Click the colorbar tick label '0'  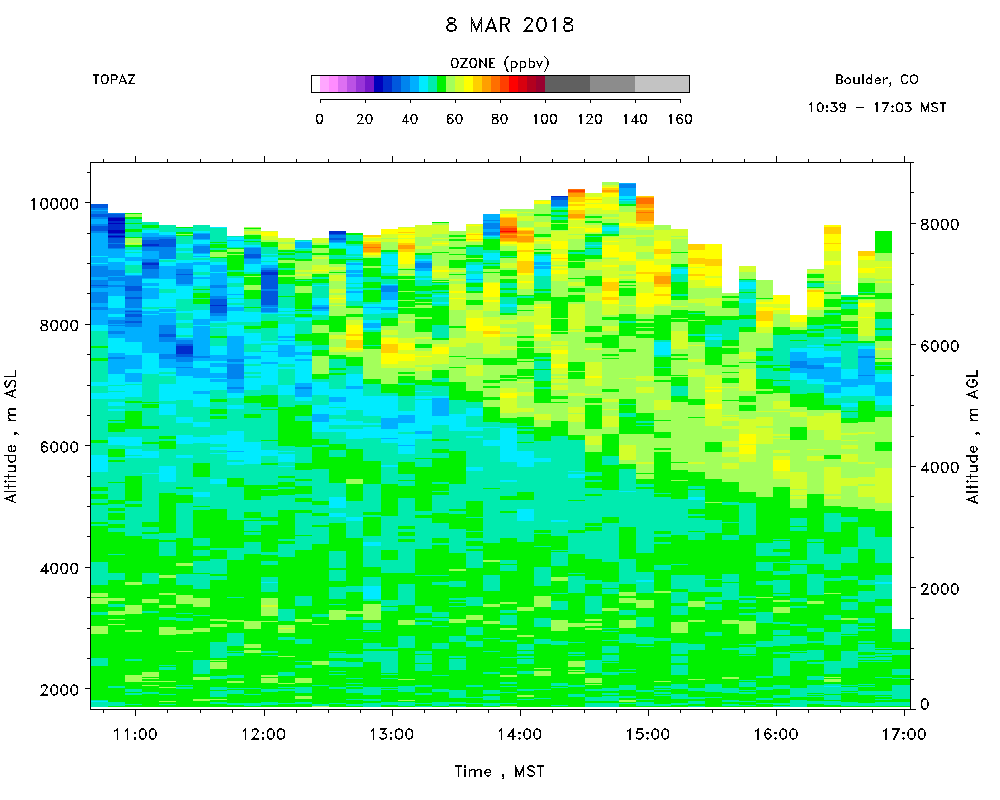320,119
